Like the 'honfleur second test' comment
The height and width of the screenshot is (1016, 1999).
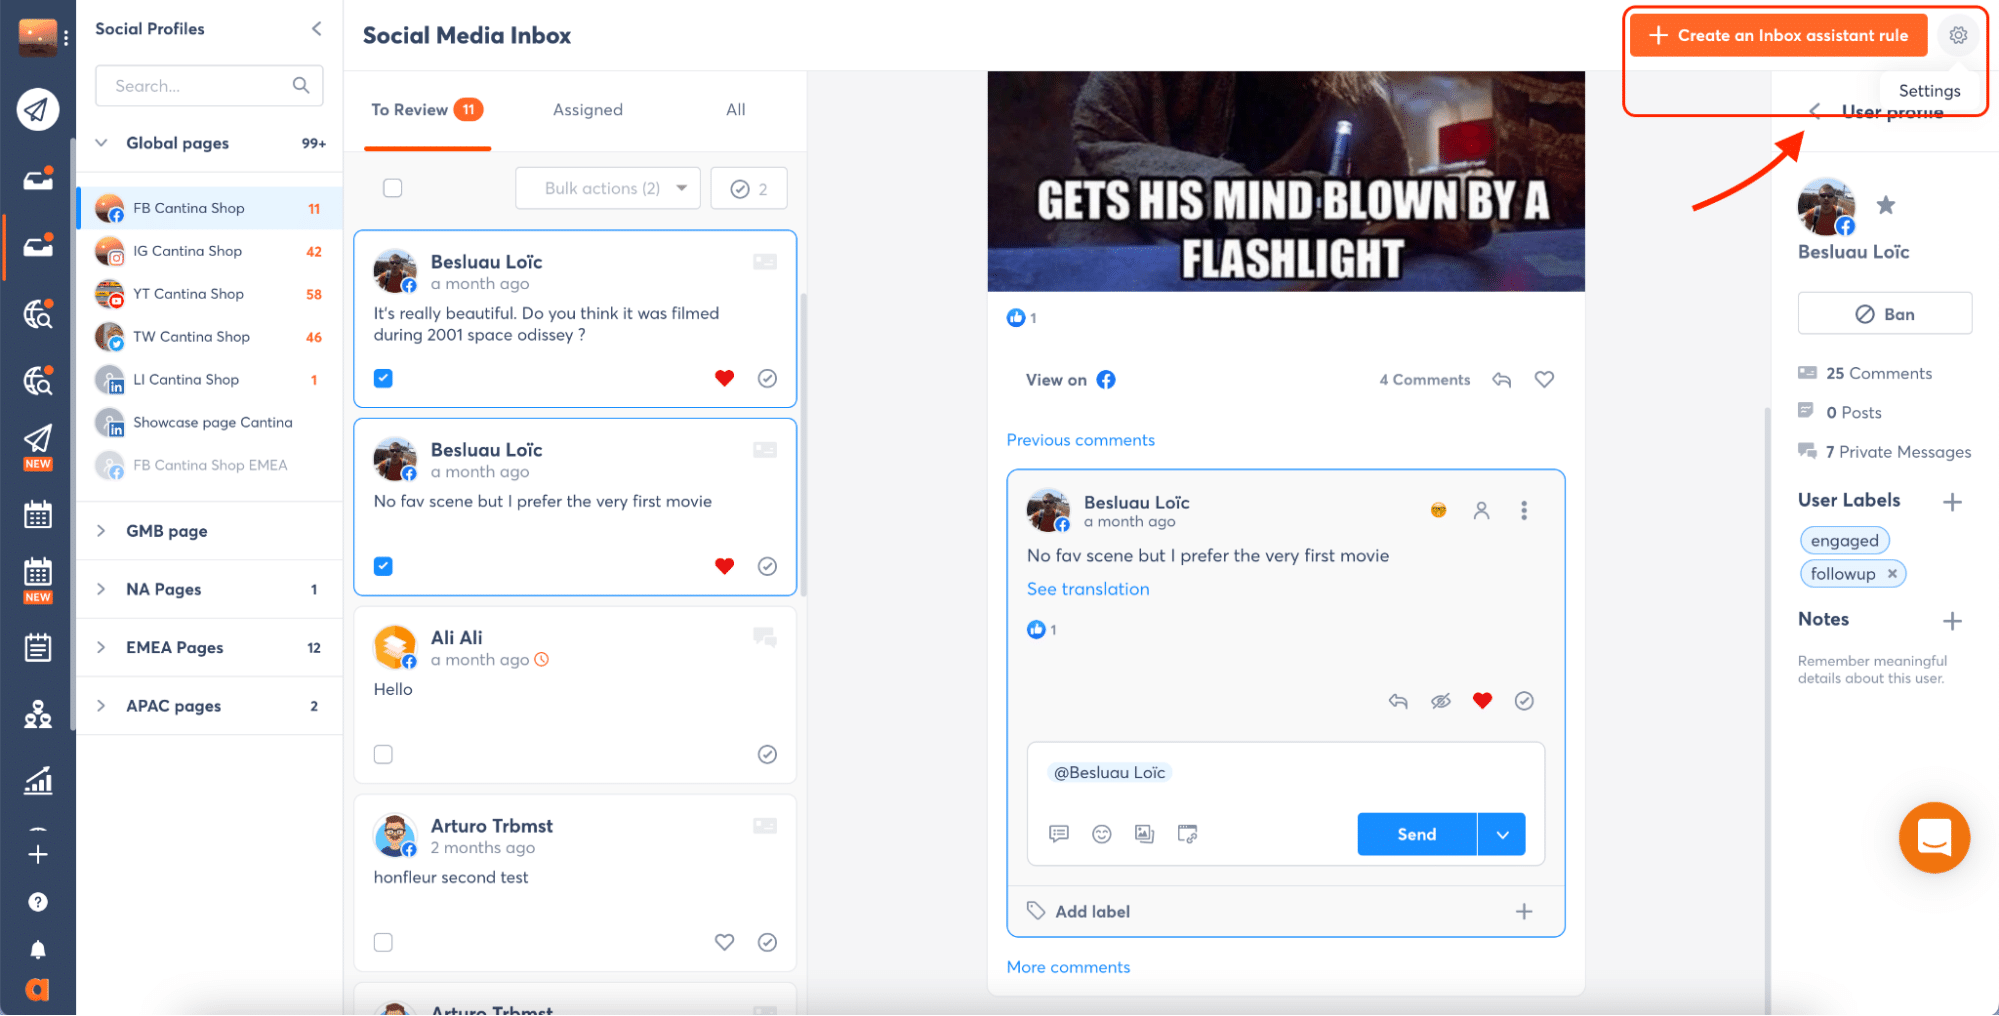(x=724, y=942)
